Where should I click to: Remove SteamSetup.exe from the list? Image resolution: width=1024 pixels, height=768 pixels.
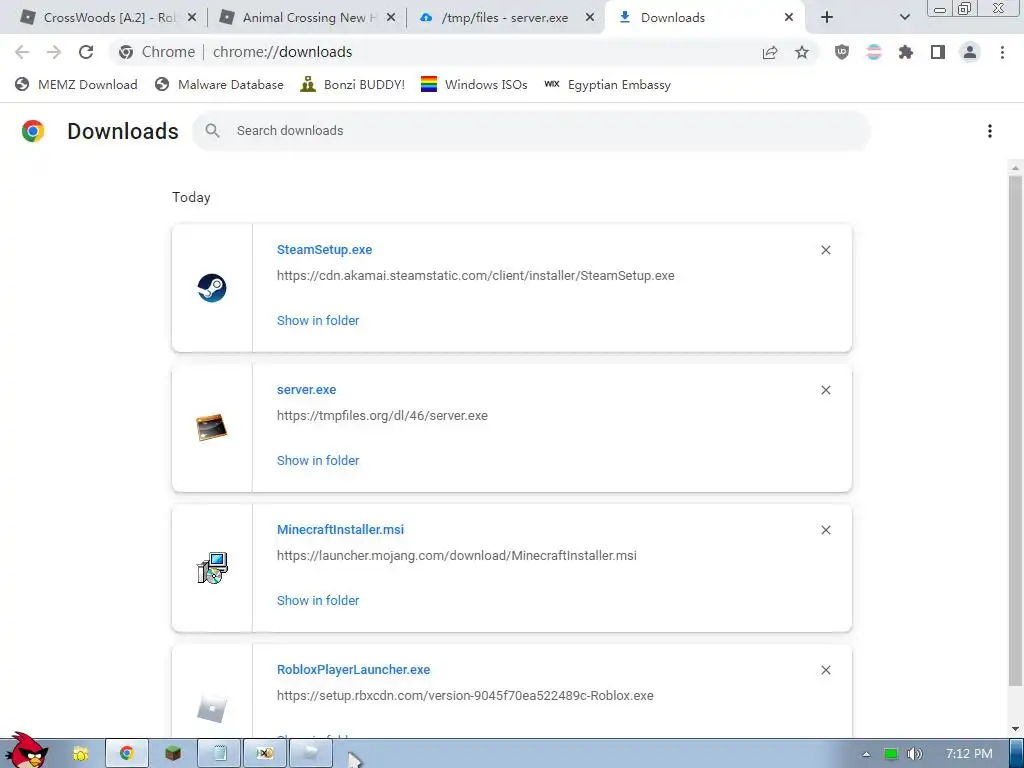825,250
